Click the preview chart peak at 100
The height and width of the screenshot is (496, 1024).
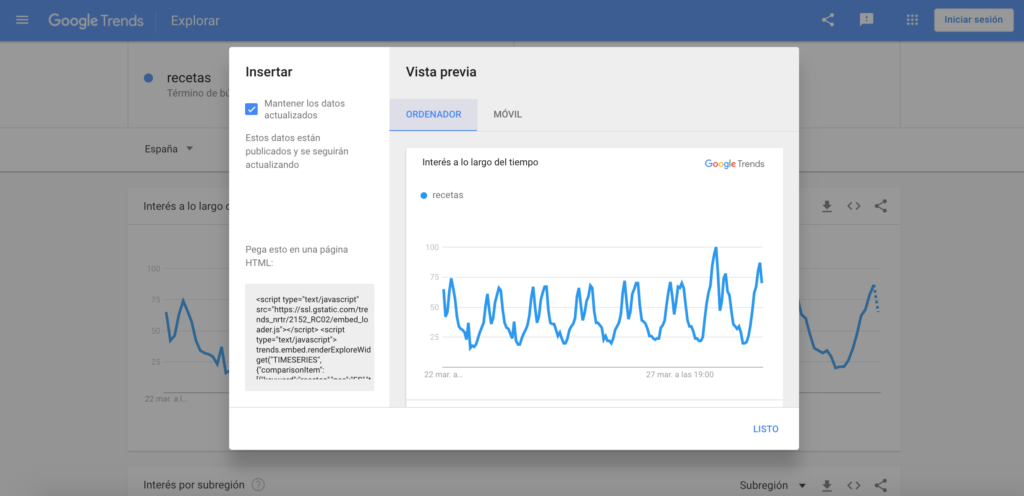(x=716, y=248)
